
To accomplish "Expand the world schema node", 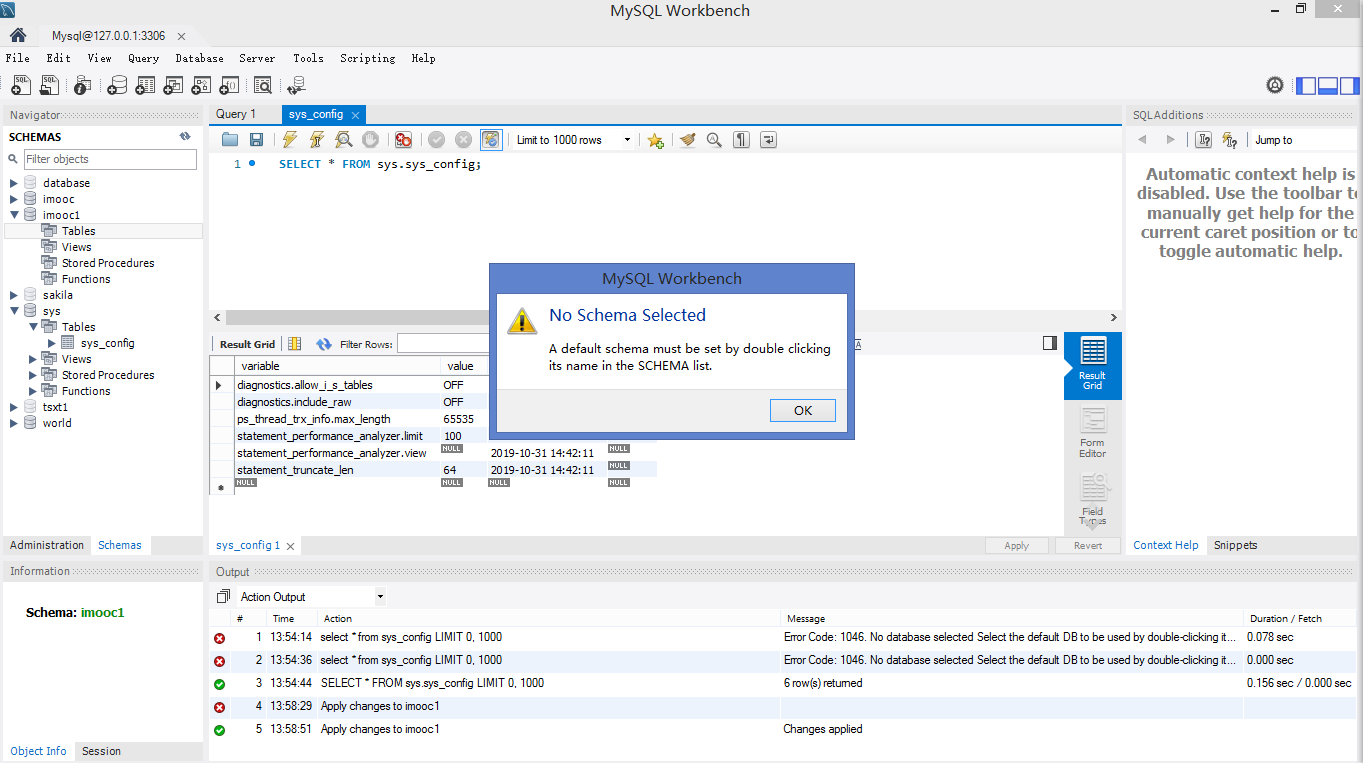I will click(14, 423).
